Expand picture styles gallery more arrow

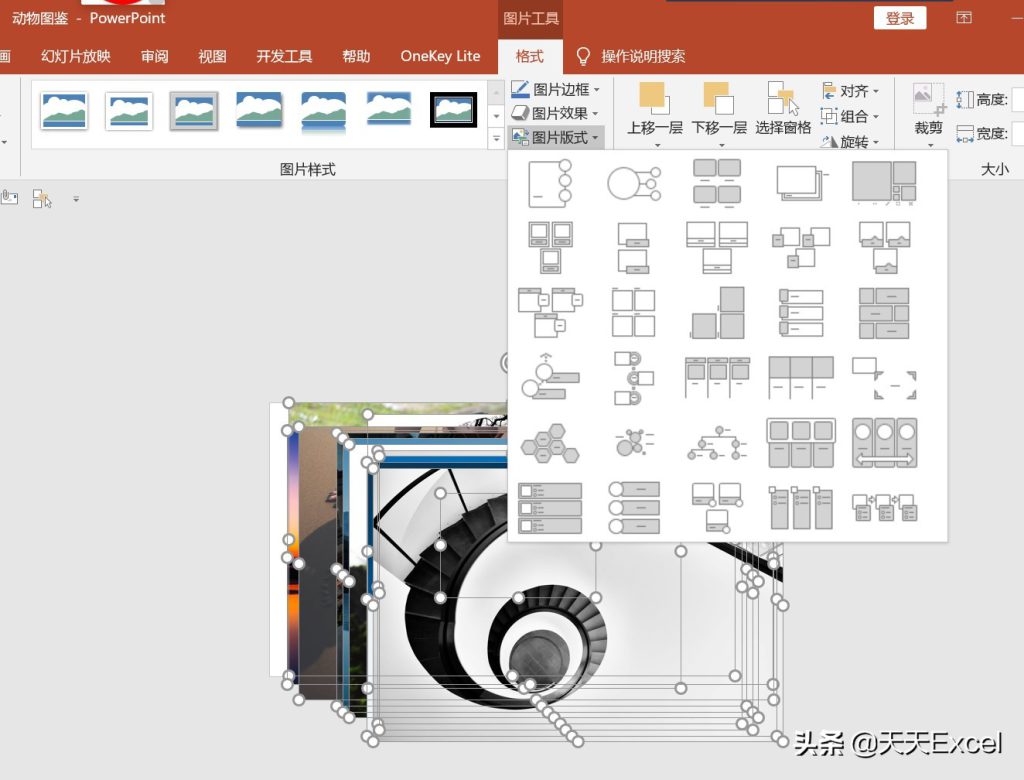coord(496,138)
